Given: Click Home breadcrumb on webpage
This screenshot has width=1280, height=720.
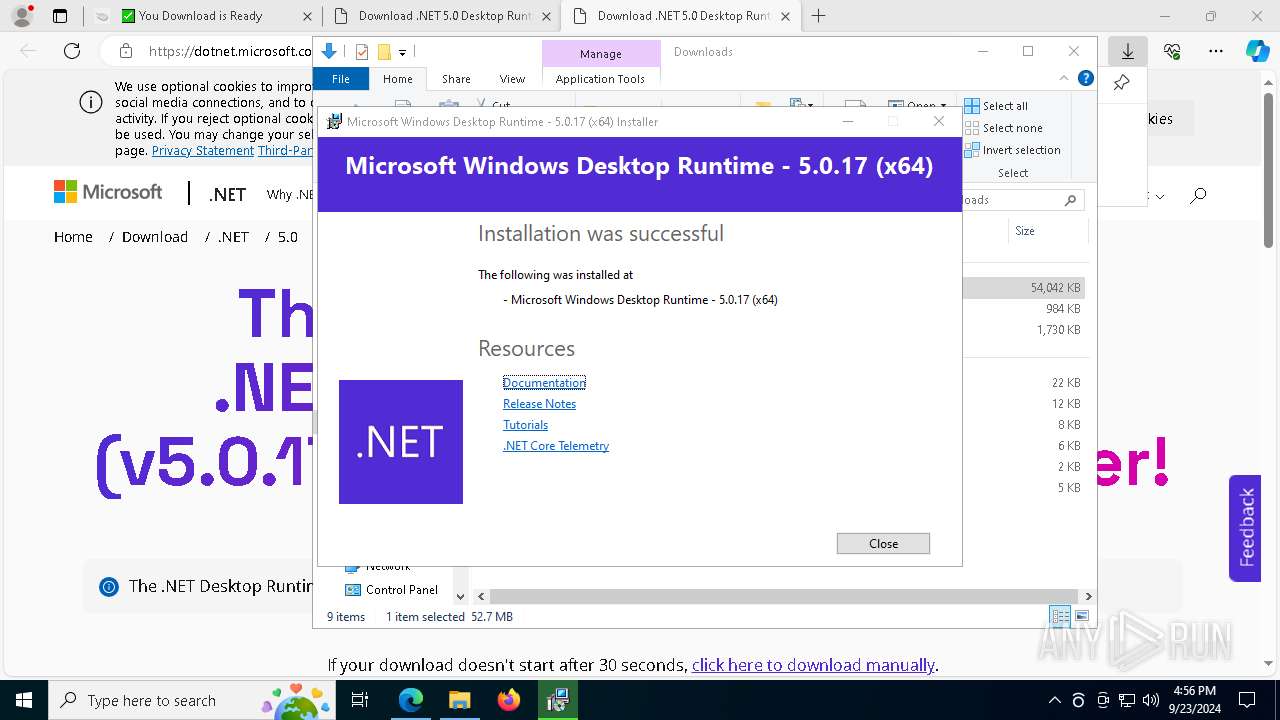Looking at the screenshot, I should point(73,237).
